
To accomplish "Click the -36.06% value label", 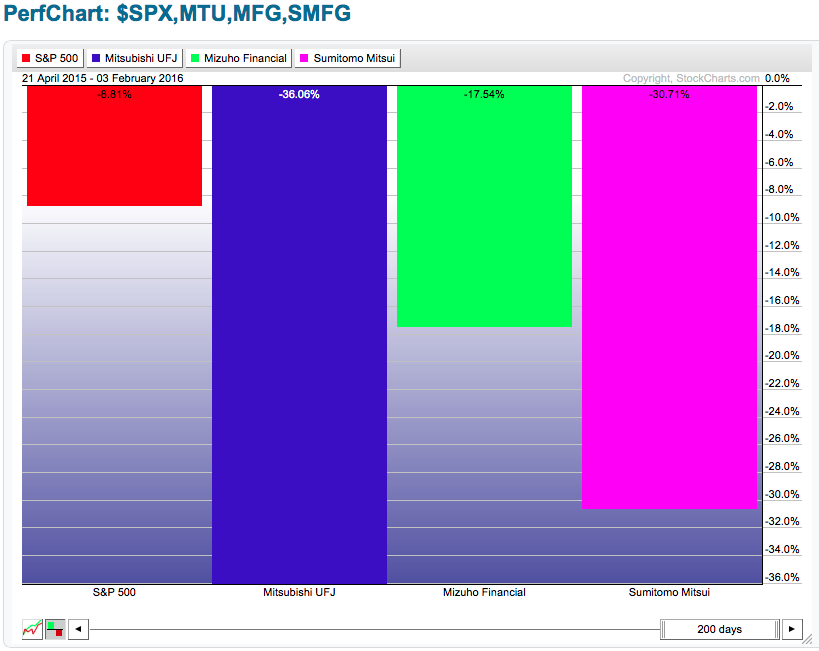I will click(x=299, y=95).
